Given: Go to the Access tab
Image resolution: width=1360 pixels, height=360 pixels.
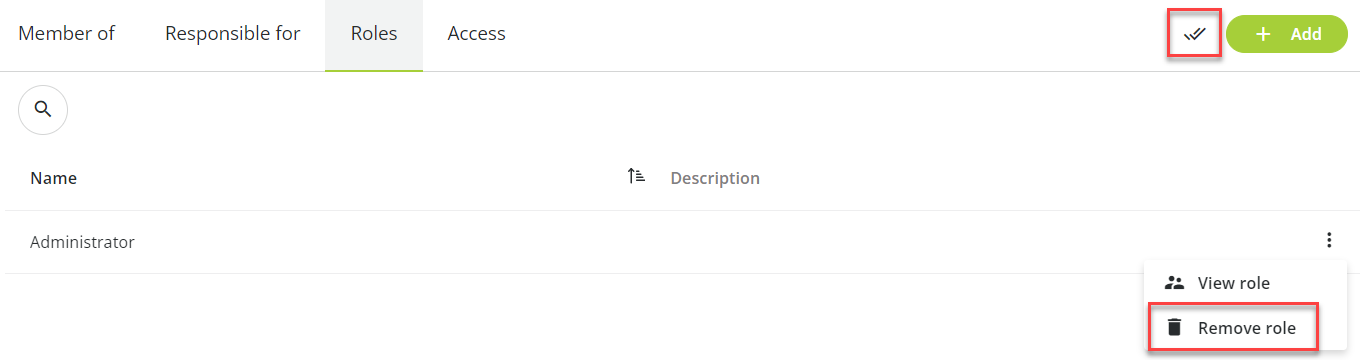Looking at the screenshot, I should 477,34.
